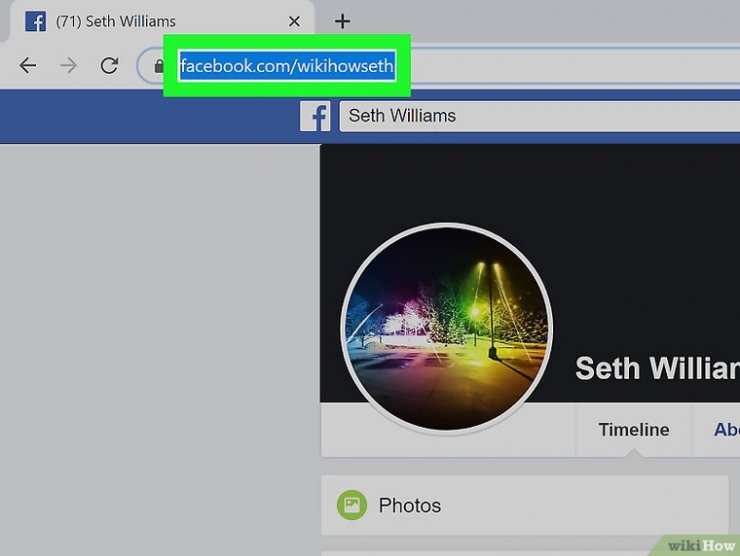Switch to the Timeline tab
Viewport: 740px width, 556px height.
pos(633,430)
